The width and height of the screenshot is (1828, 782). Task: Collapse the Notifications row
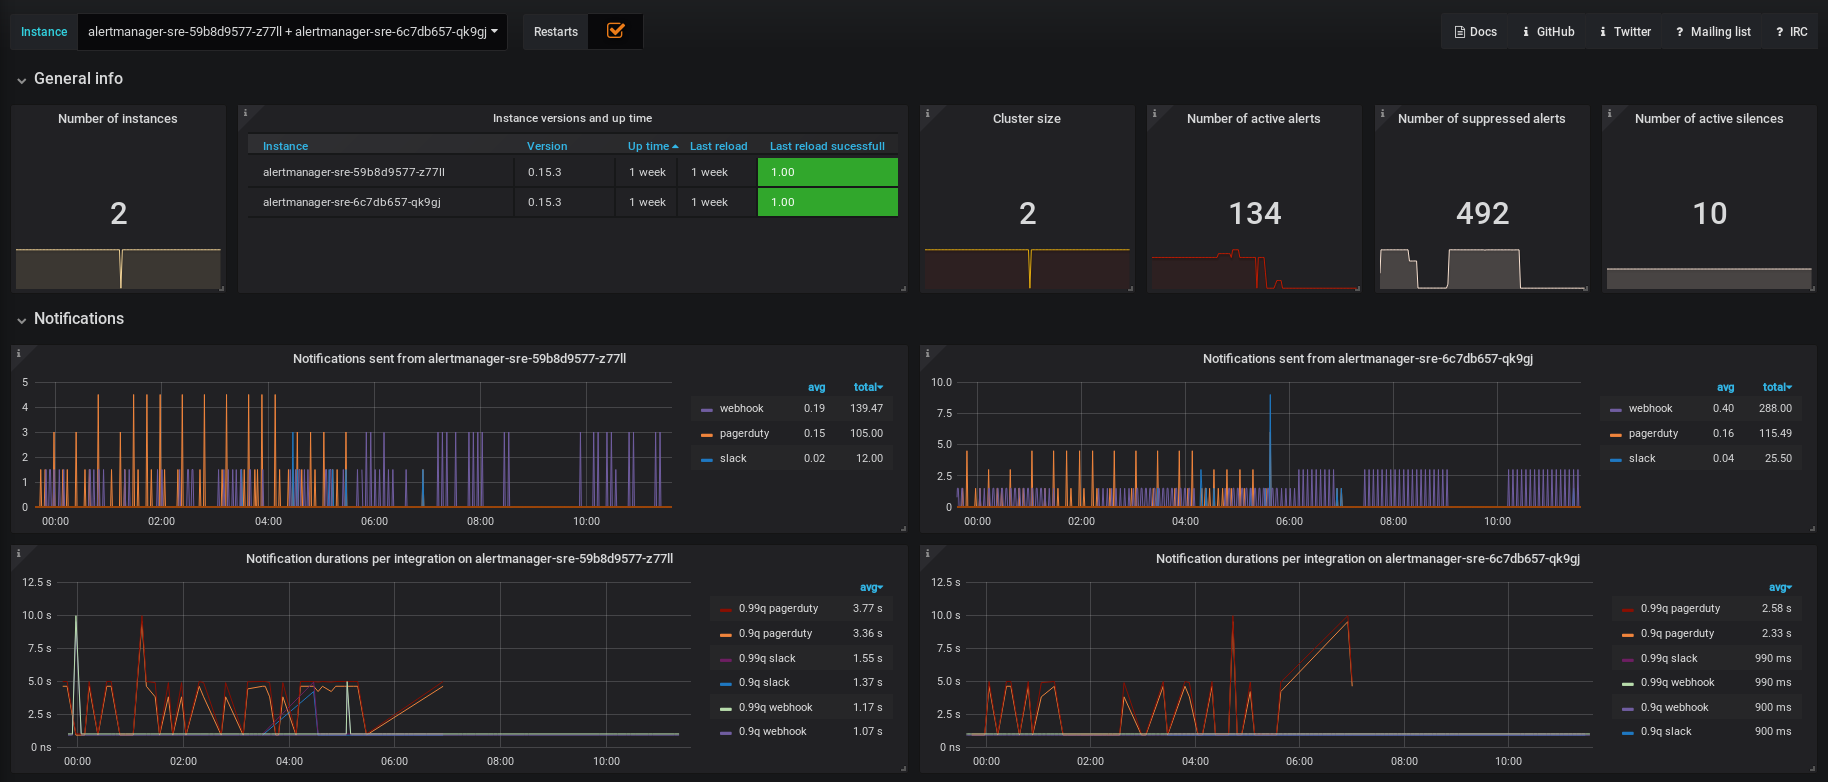(x=79, y=318)
